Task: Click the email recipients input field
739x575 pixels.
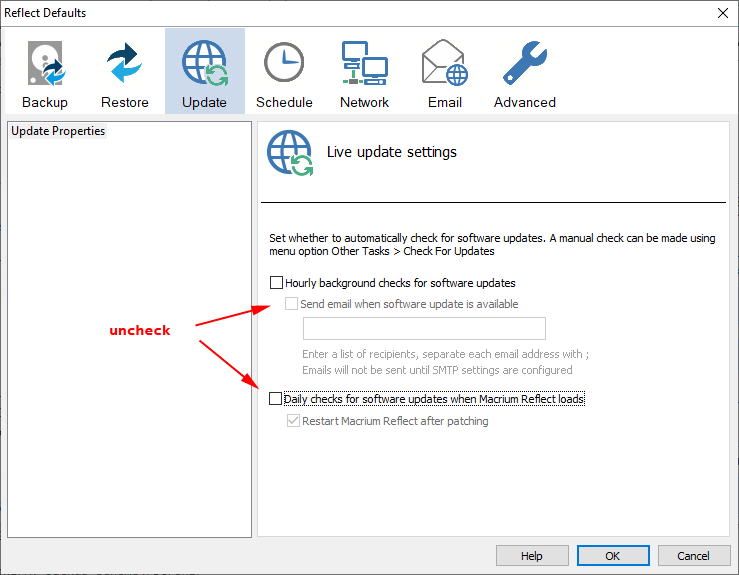Action: point(424,329)
